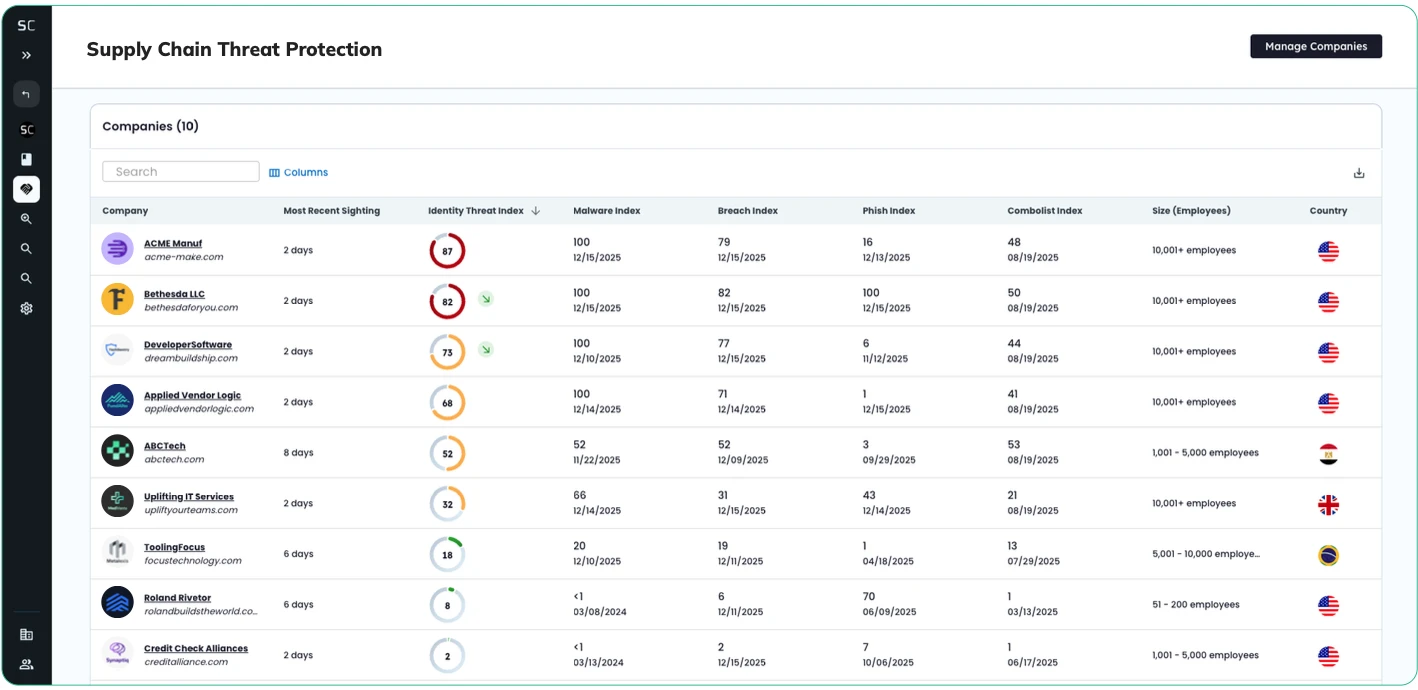Click the Manage Companies button
Image resolution: width=1418 pixels, height=690 pixels.
click(1315, 47)
